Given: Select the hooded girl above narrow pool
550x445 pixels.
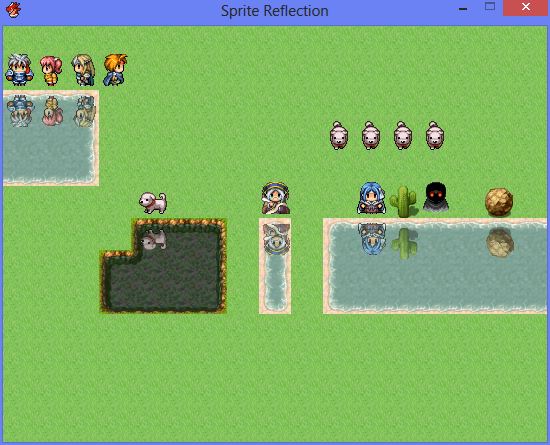Looking at the screenshot, I should tap(276, 198).
